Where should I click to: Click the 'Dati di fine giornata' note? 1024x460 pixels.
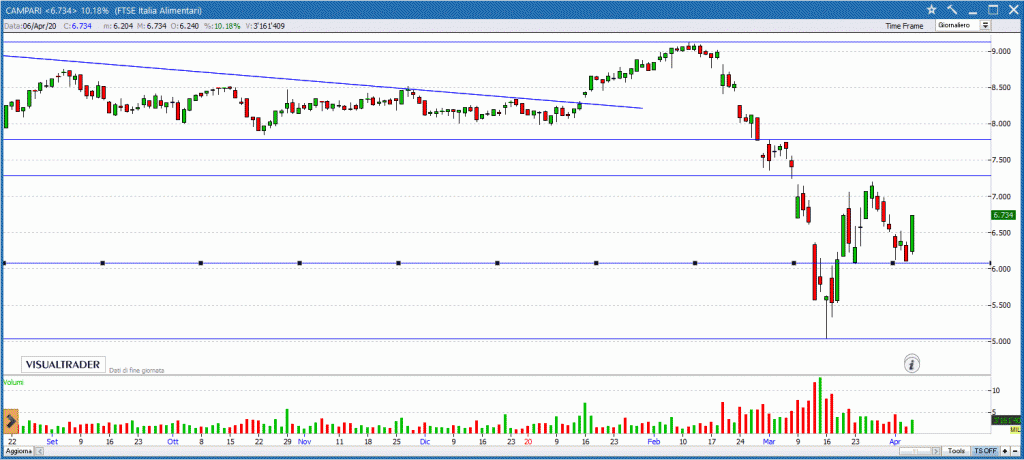click(136, 370)
